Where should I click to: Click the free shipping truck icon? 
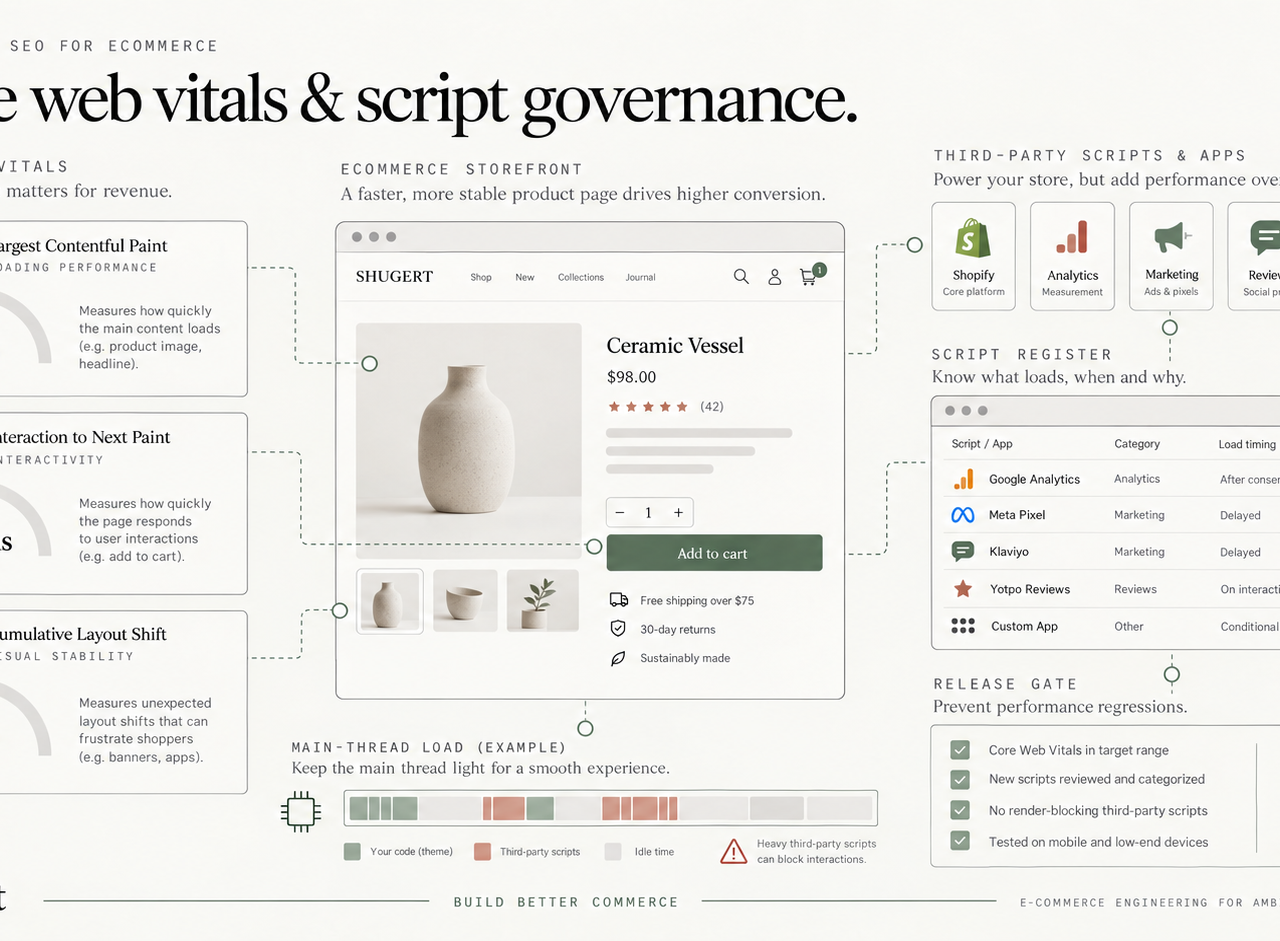pos(619,600)
